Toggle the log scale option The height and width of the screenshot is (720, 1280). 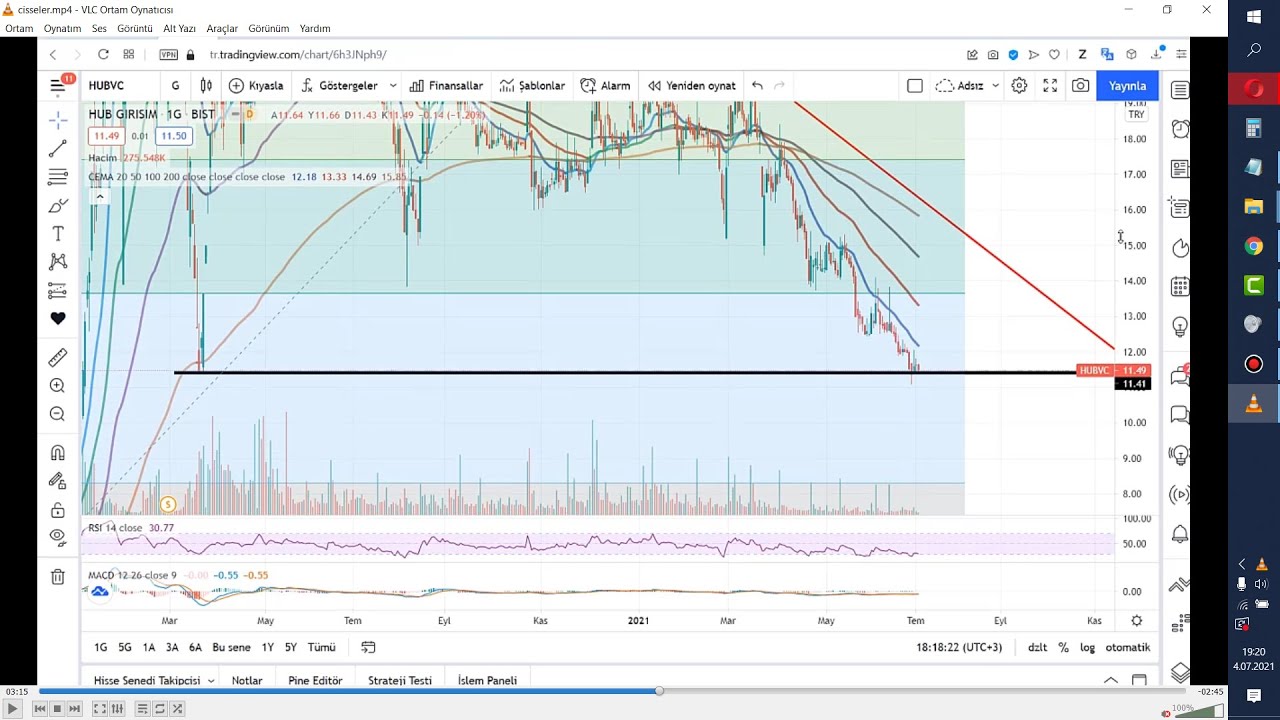(x=1087, y=648)
